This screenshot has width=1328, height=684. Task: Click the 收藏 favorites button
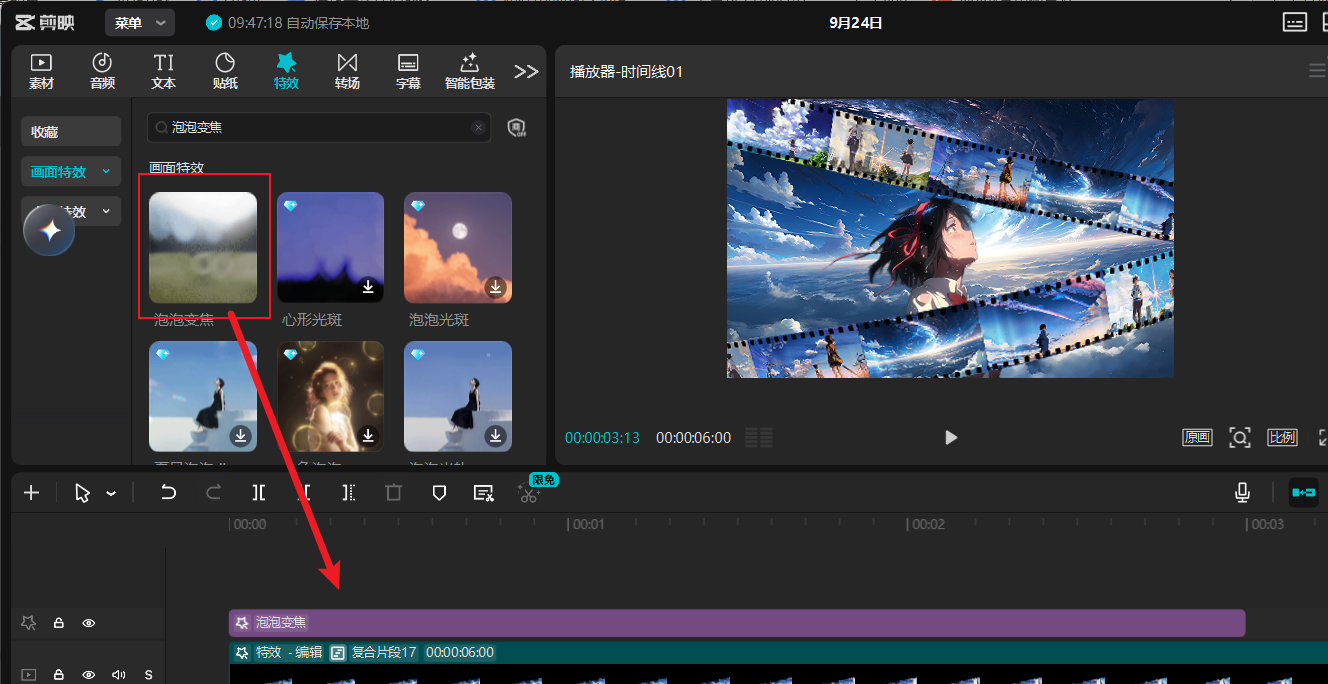(x=71, y=131)
